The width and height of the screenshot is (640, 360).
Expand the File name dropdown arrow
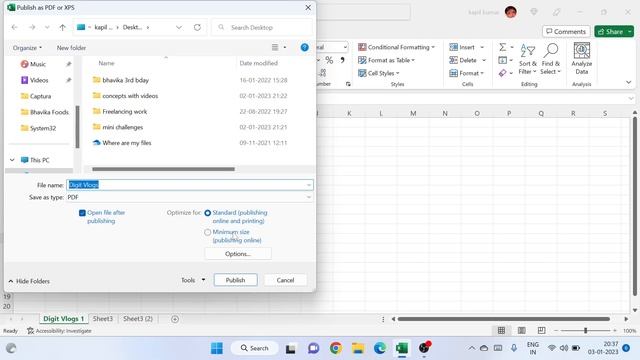click(x=309, y=185)
